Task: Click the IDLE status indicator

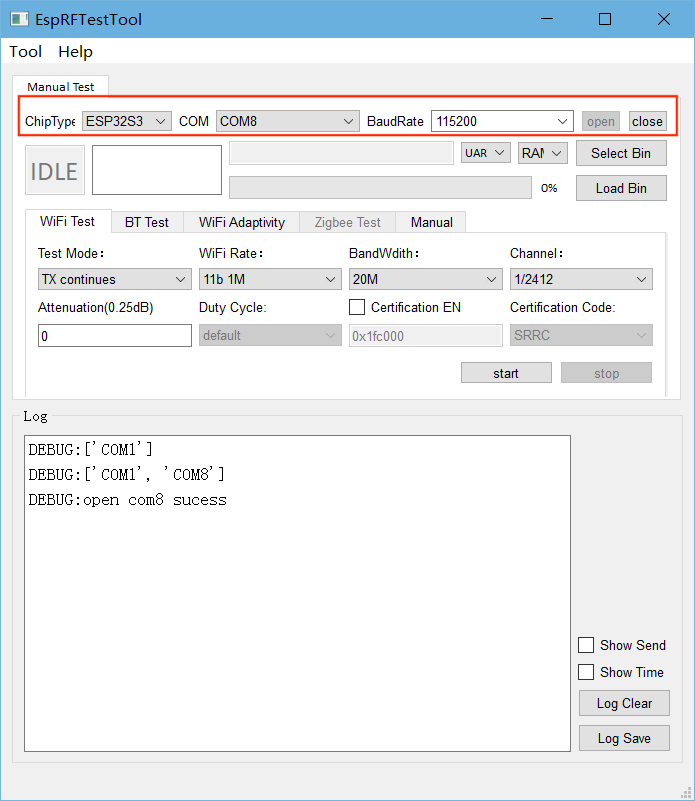Action: 54,171
